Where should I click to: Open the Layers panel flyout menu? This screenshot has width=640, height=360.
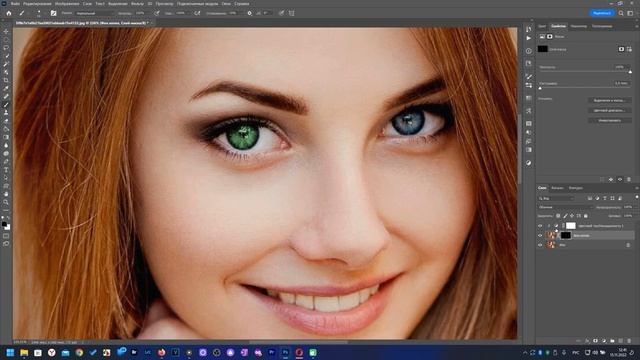(x=636, y=188)
